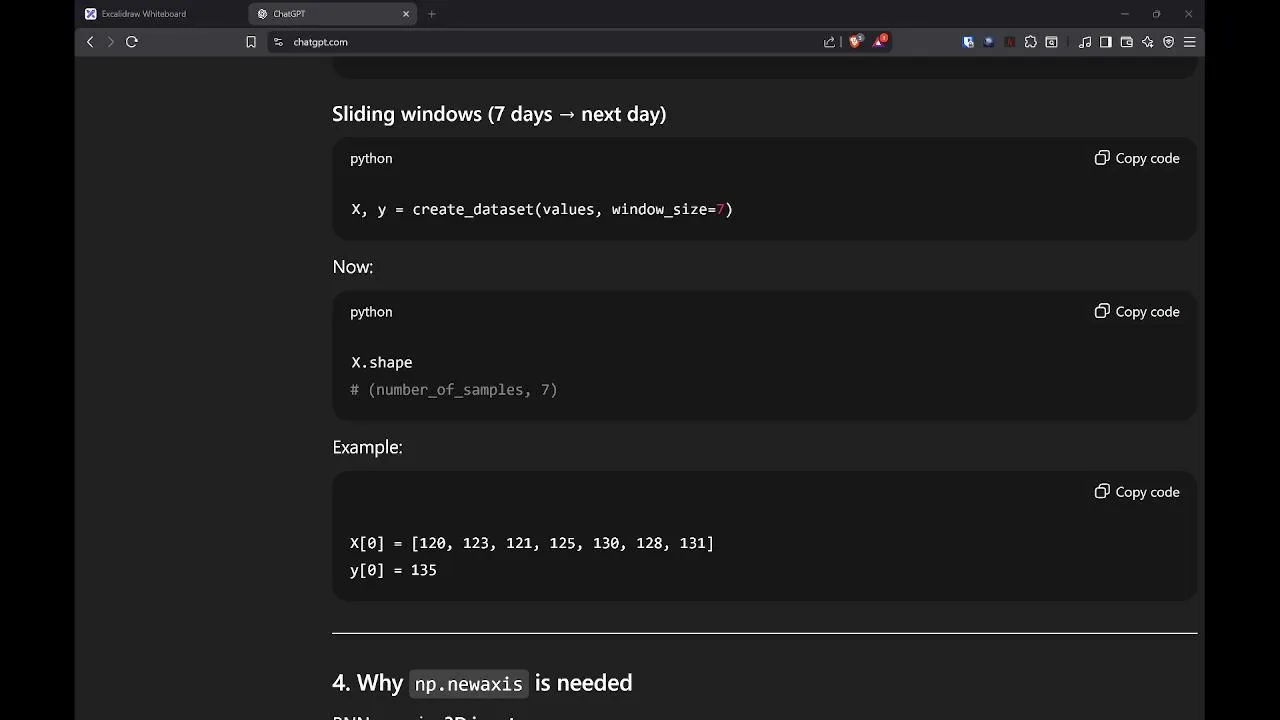The width and height of the screenshot is (1280, 720).
Task: Open the Leo AI sparkle icon
Action: (1147, 42)
